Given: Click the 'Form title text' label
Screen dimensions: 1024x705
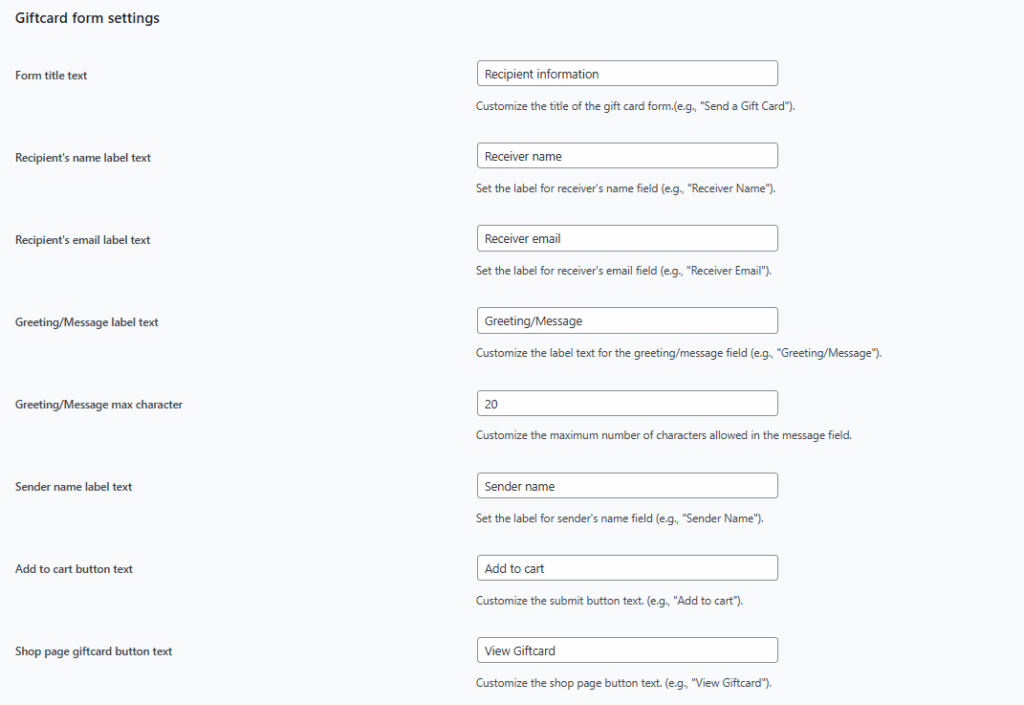Looking at the screenshot, I should [x=51, y=76].
